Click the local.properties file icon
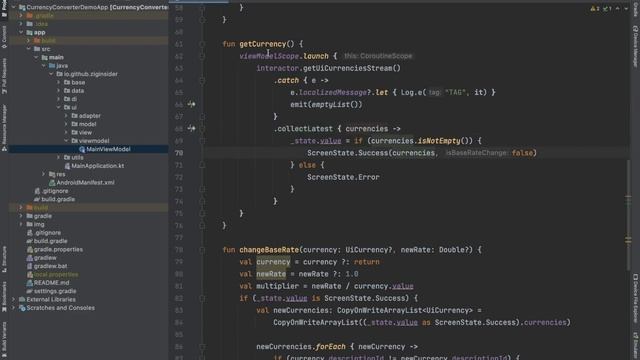This screenshot has height=360, width=640. coord(29,274)
